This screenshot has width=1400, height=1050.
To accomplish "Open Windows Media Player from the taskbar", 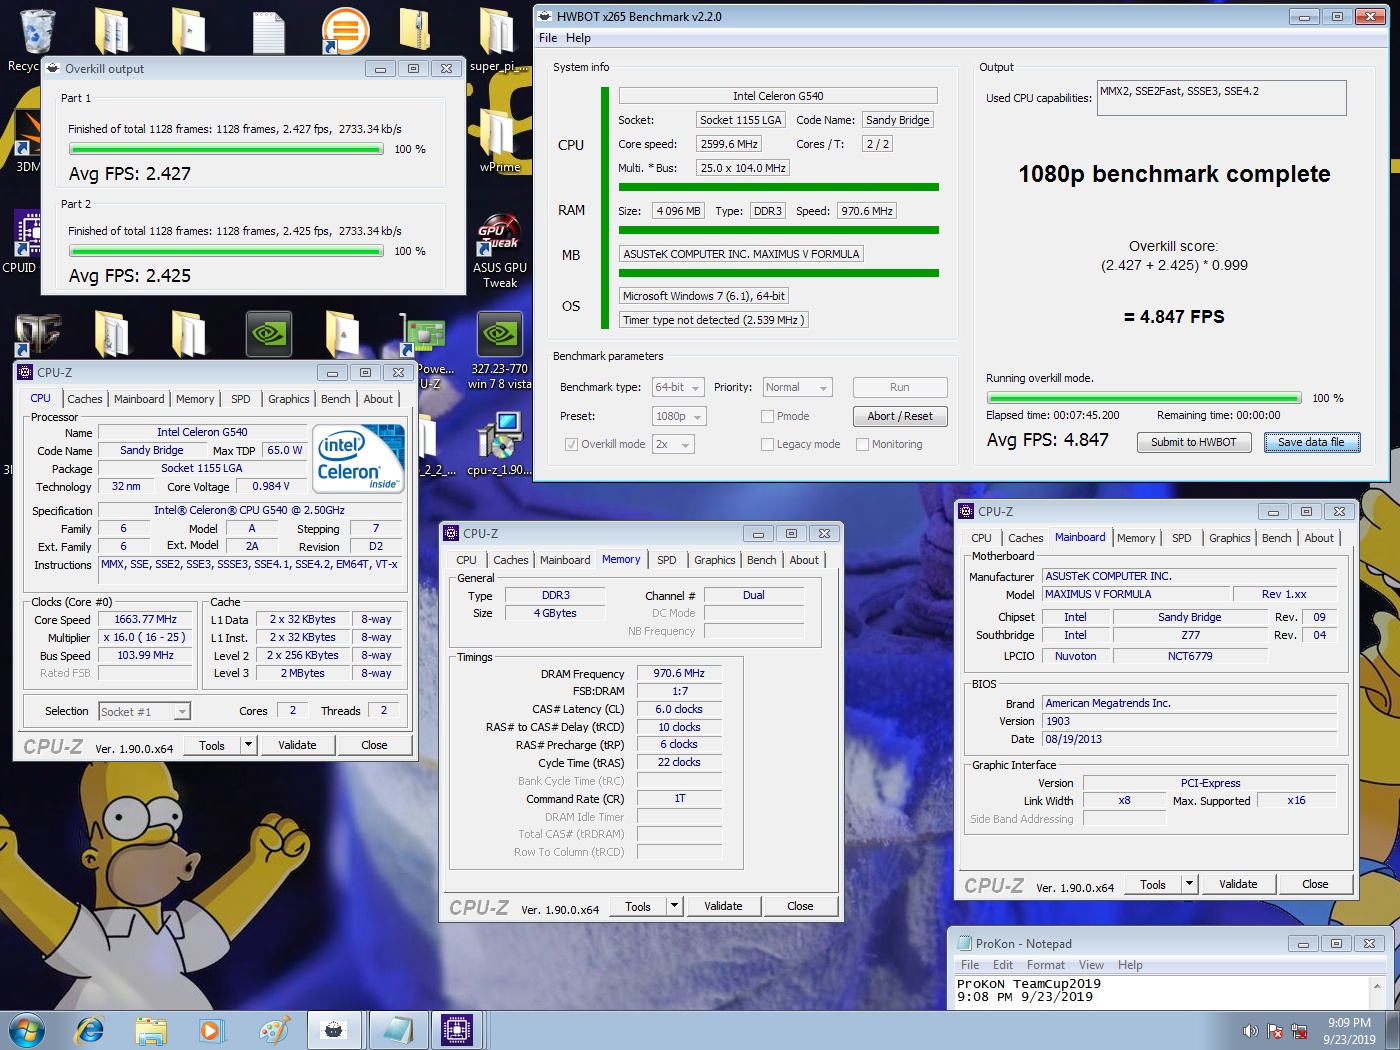I will point(211,1029).
